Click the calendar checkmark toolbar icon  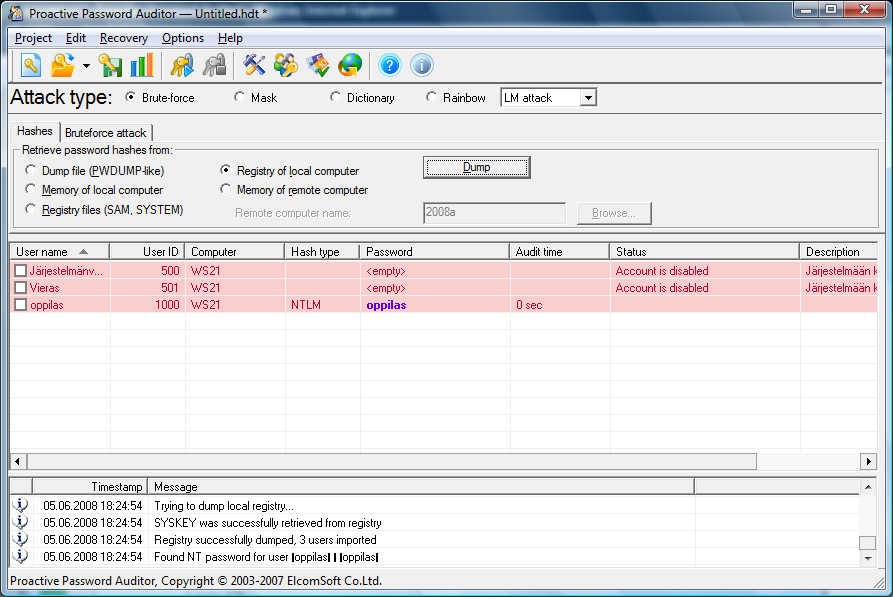click(318, 66)
